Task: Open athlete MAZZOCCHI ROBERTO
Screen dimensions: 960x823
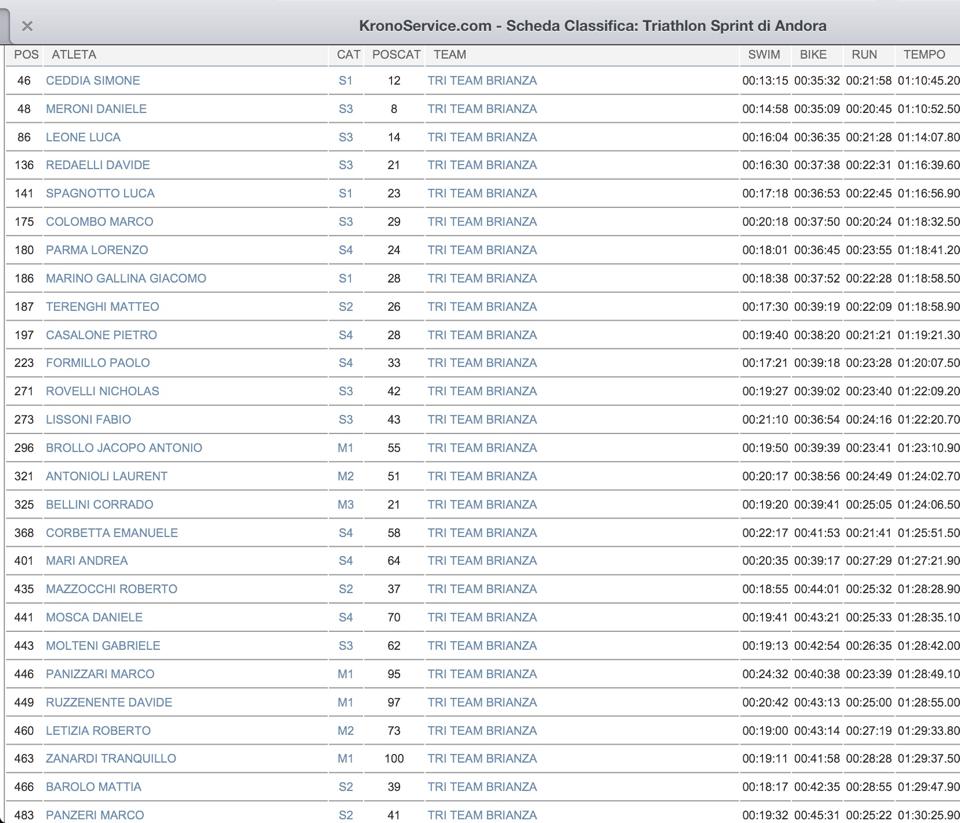Action: [x=111, y=589]
